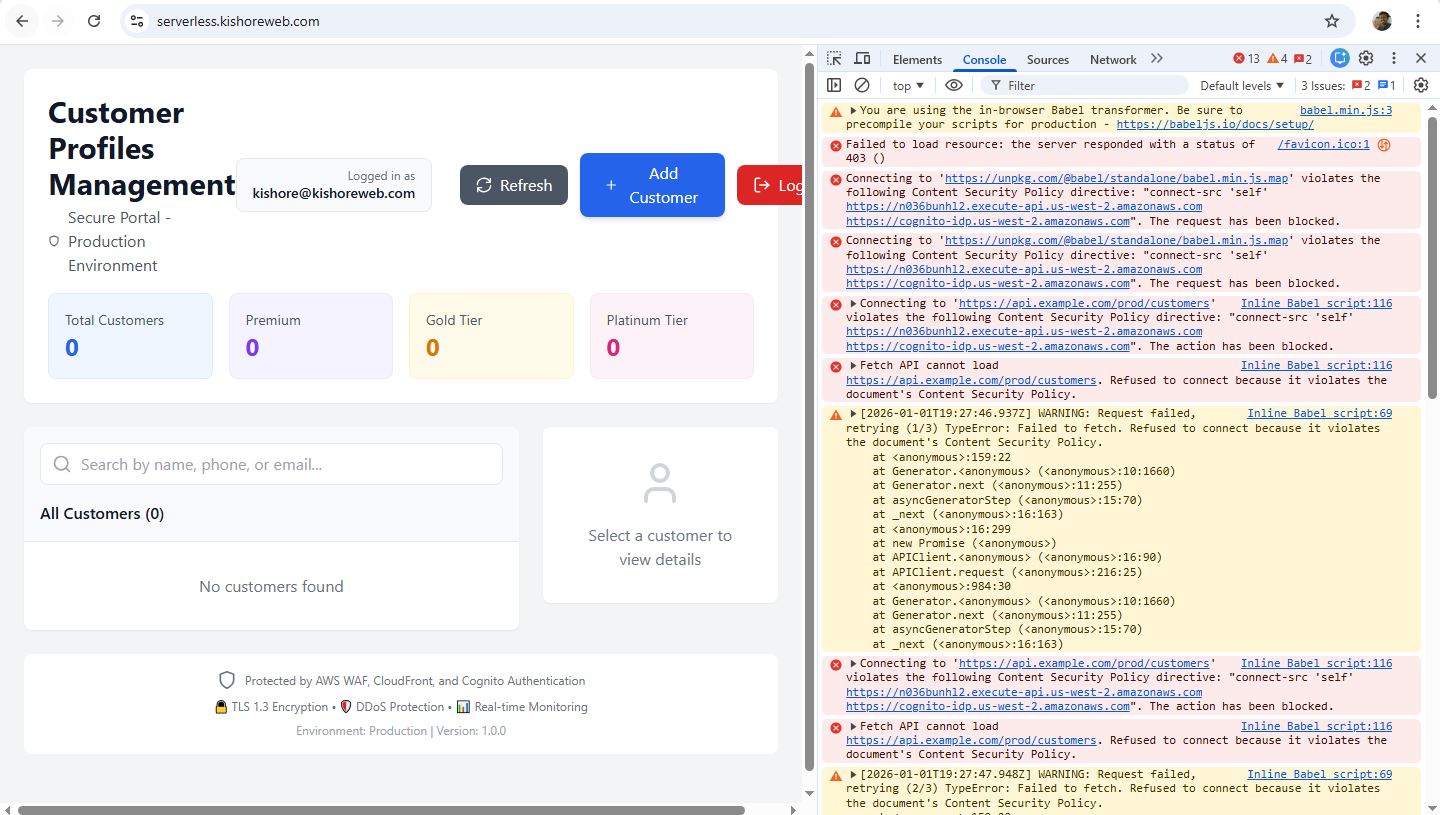
Task: Click the clear console icon
Action: (x=862, y=86)
